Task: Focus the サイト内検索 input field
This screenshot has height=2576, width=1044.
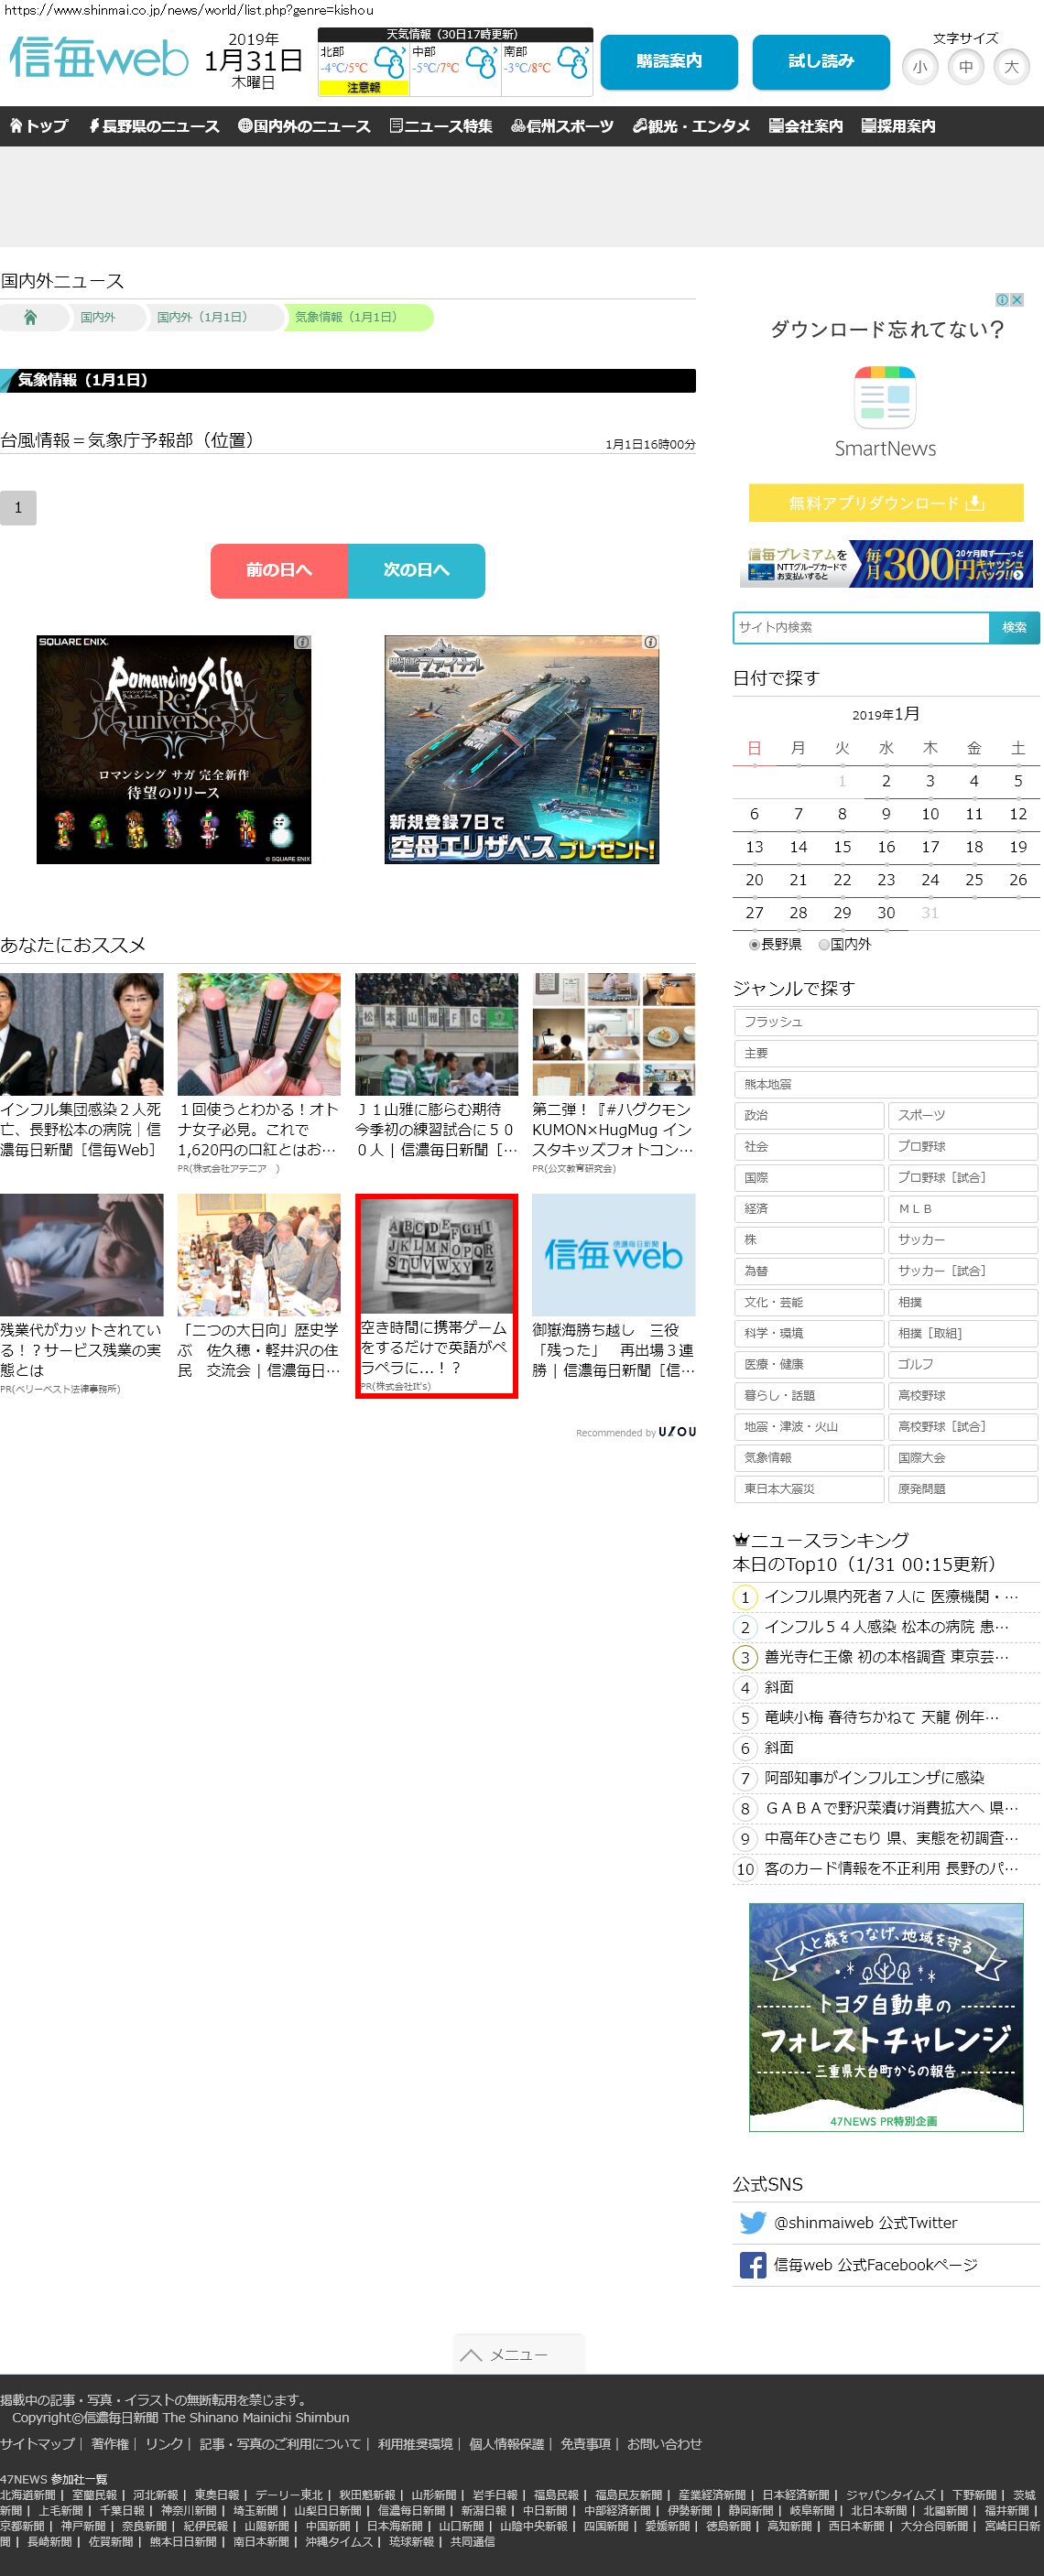Action: pyautogui.click(x=861, y=627)
